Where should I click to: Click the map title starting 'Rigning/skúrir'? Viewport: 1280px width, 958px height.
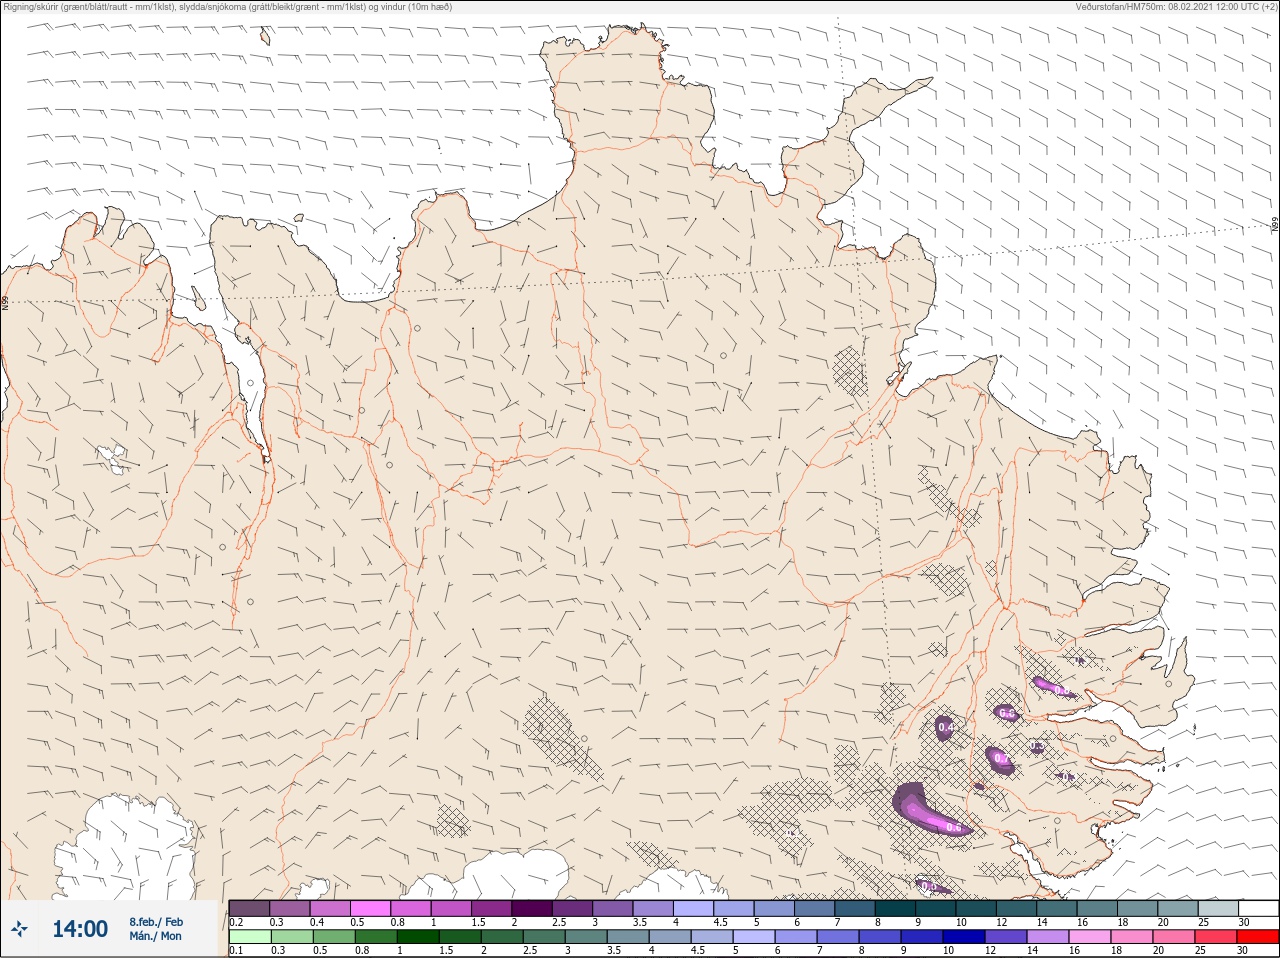click(x=228, y=6)
